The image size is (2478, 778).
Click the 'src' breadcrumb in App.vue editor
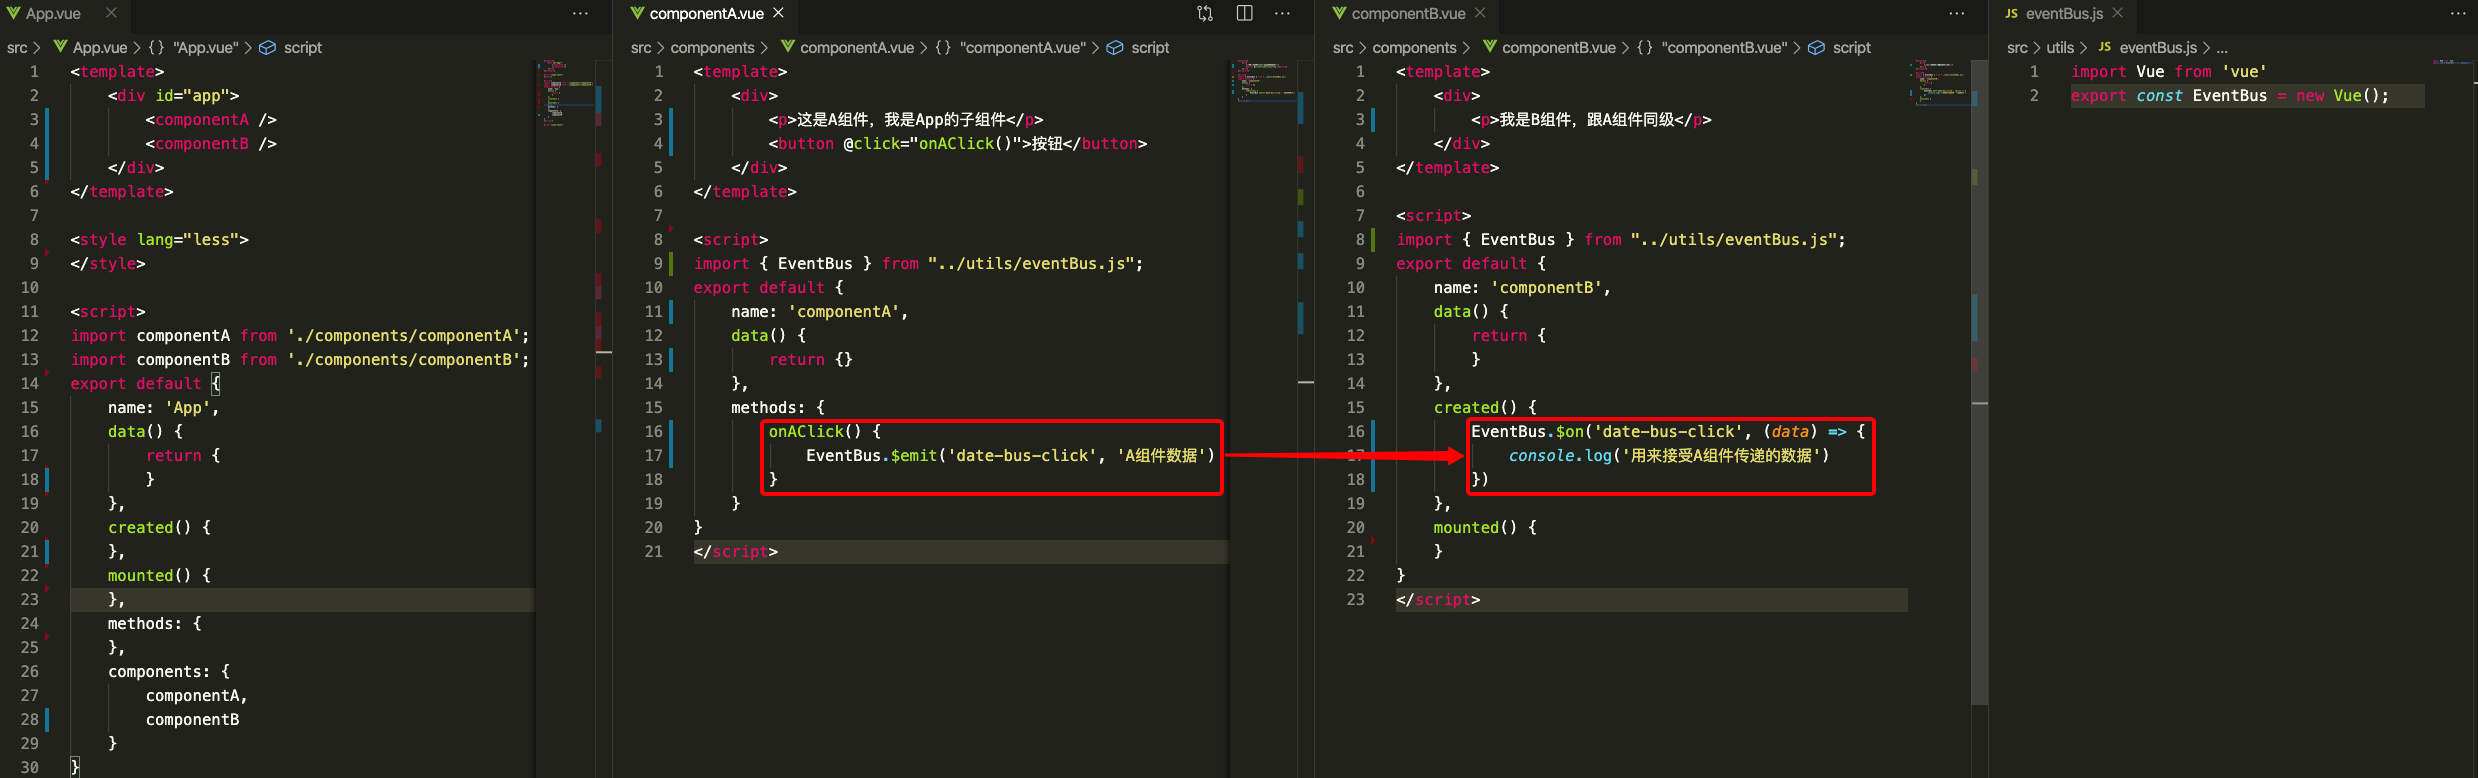pos(17,47)
